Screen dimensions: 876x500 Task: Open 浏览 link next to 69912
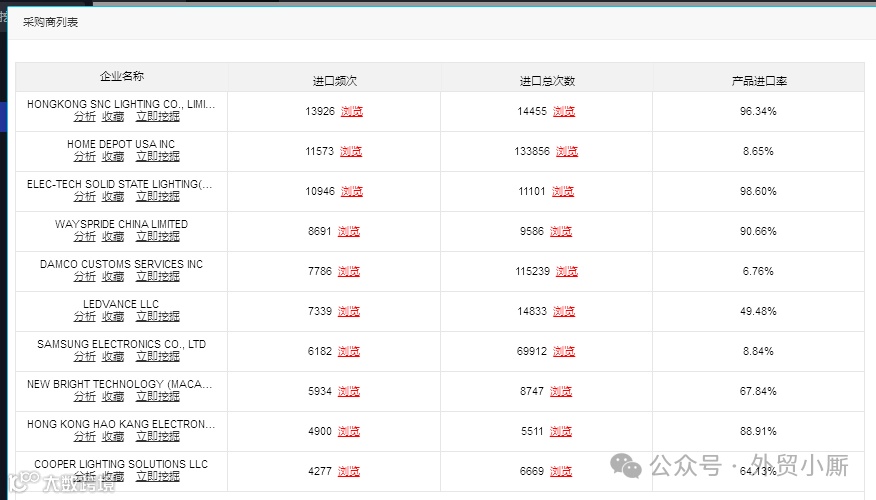click(x=564, y=351)
